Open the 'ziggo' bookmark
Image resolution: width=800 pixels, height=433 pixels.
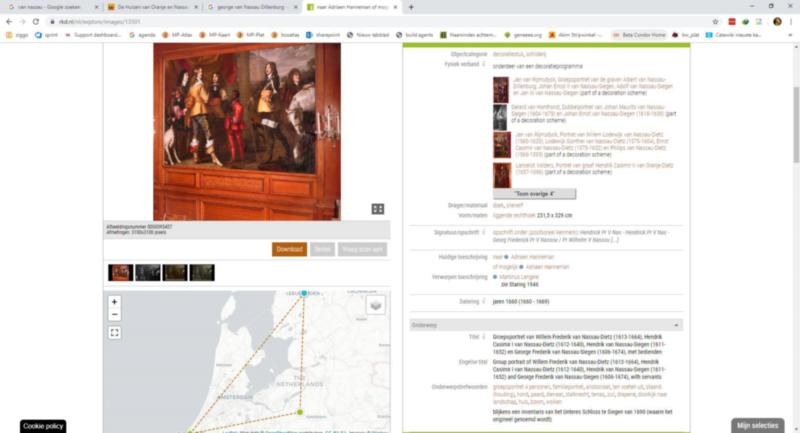[17, 35]
